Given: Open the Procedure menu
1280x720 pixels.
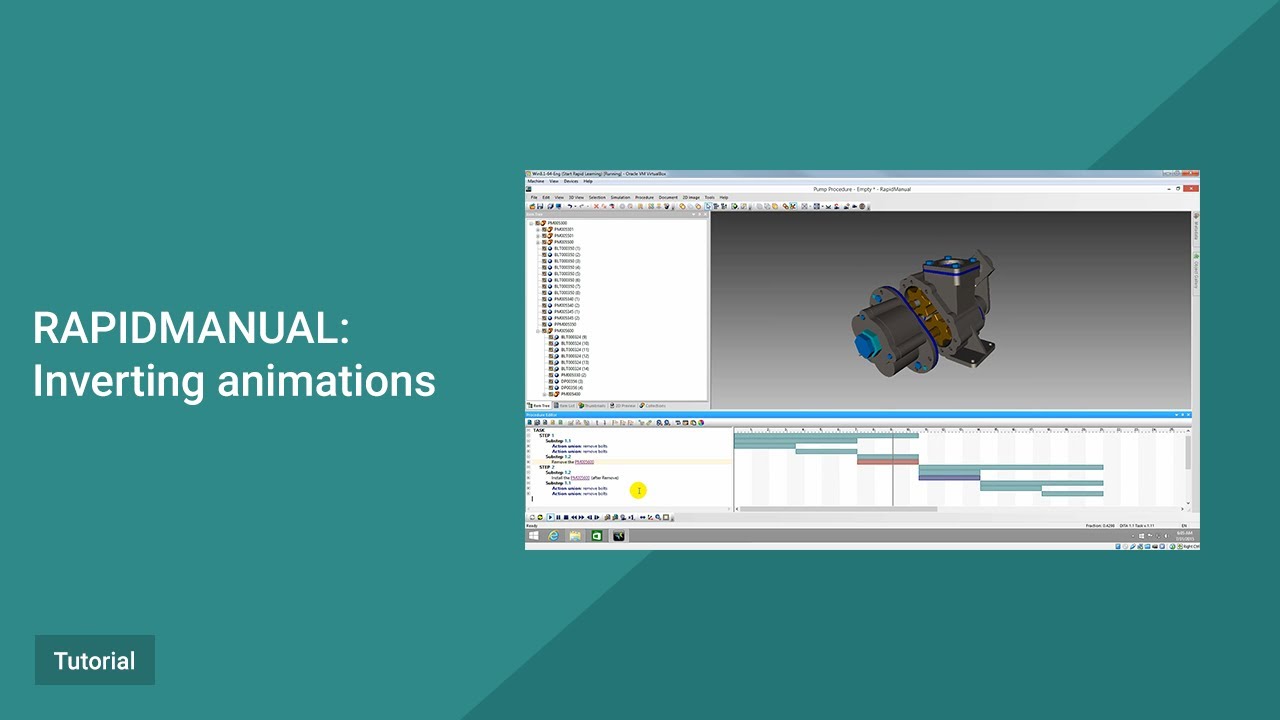Looking at the screenshot, I should pyautogui.click(x=644, y=197).
